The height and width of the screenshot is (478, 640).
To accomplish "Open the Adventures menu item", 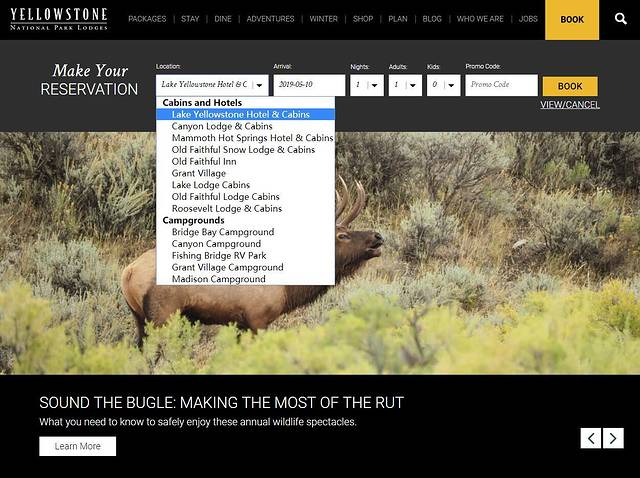I will coord(270,19).
